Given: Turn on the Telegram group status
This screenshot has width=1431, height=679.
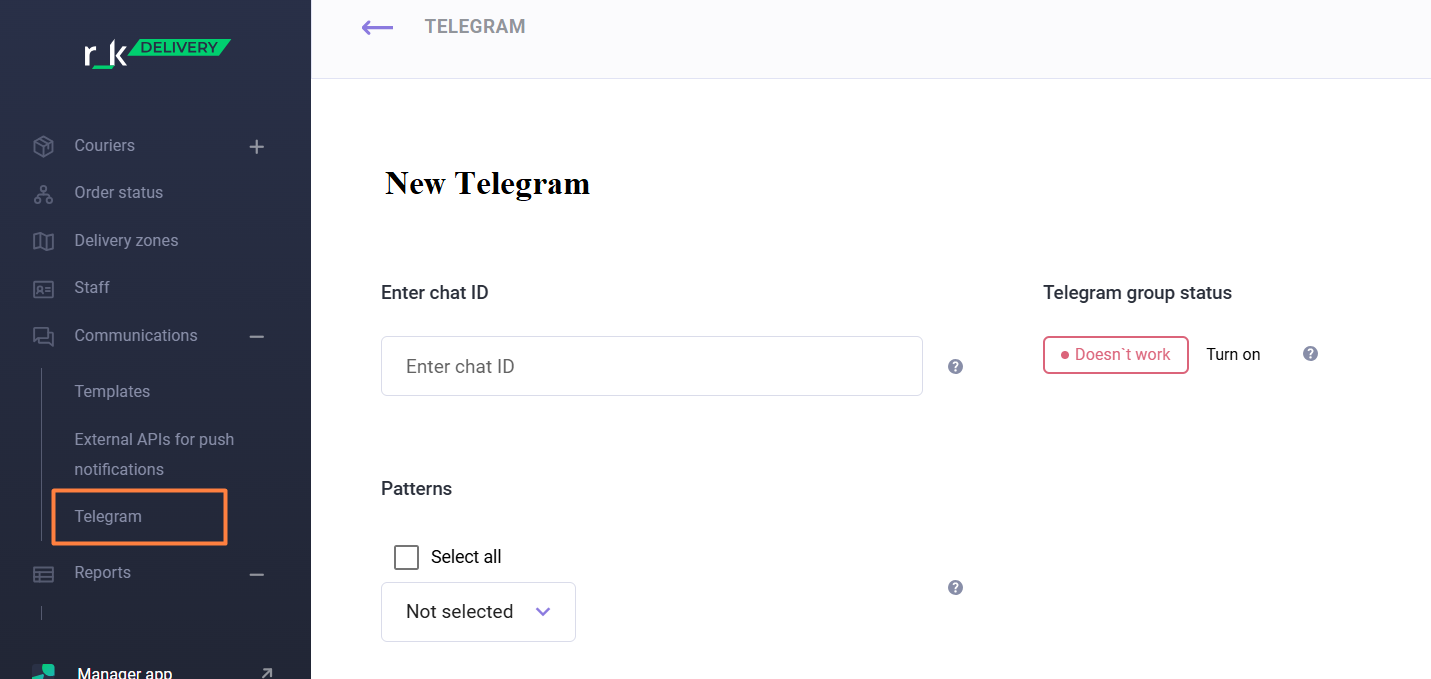Looking at the screenshot, I should click(x=1233, y=355).
